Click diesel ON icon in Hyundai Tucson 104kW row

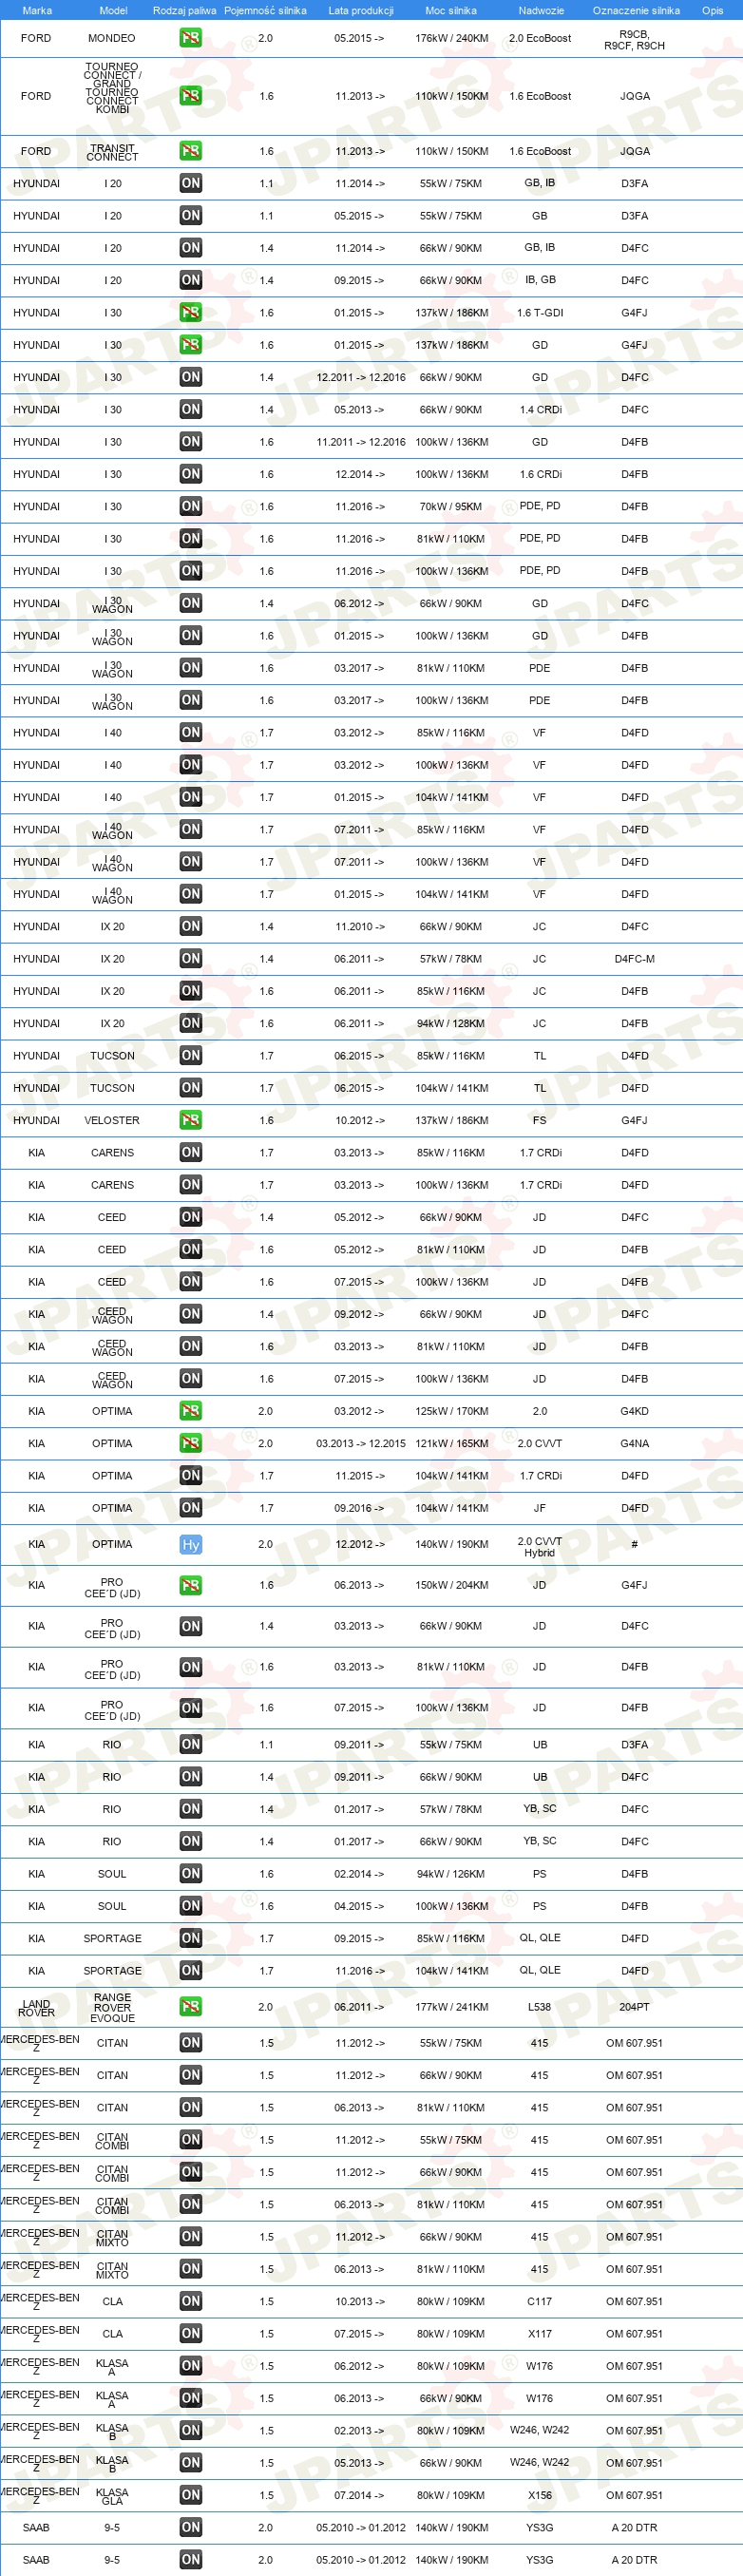[x=190, y=1087]
